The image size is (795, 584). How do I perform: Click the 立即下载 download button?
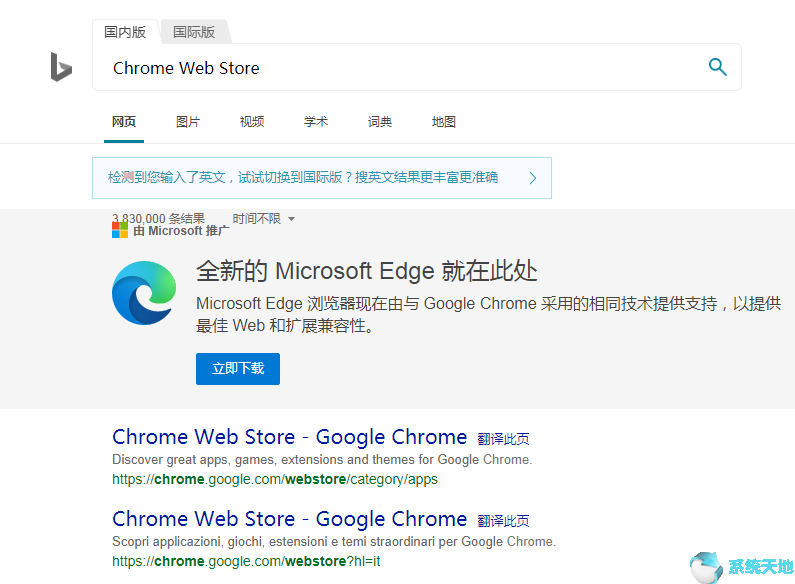pos(238,369)
